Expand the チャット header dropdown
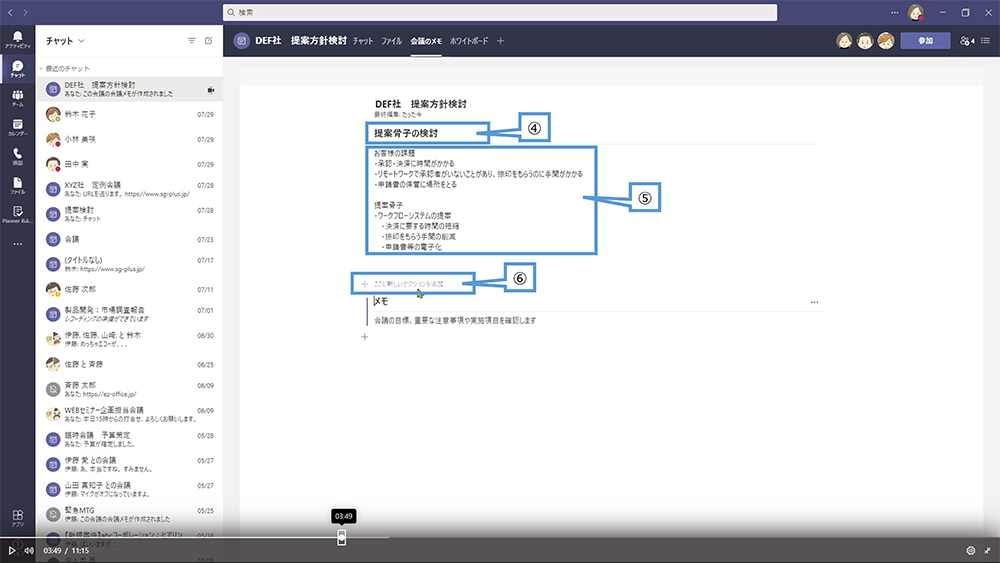Screen dimensions: 1000x563 pos(81,41)
